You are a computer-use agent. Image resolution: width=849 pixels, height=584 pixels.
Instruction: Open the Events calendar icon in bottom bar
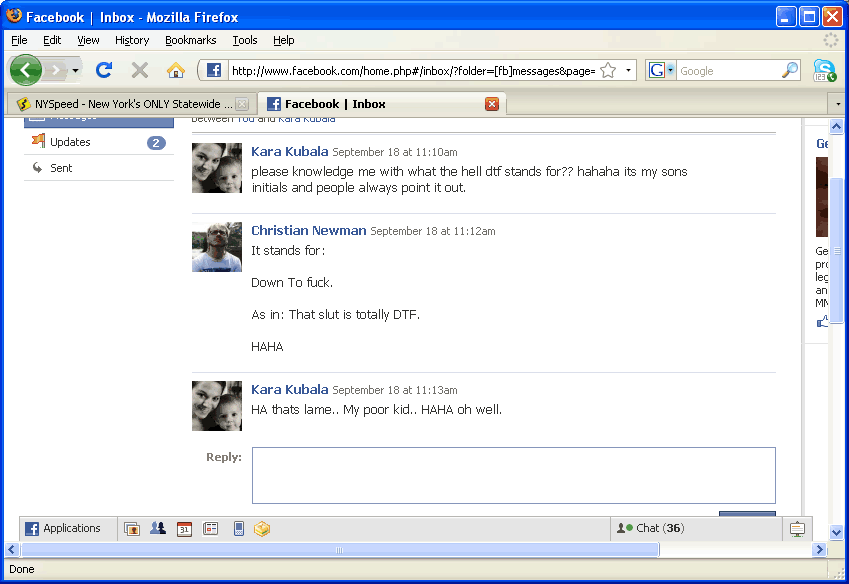184,529
